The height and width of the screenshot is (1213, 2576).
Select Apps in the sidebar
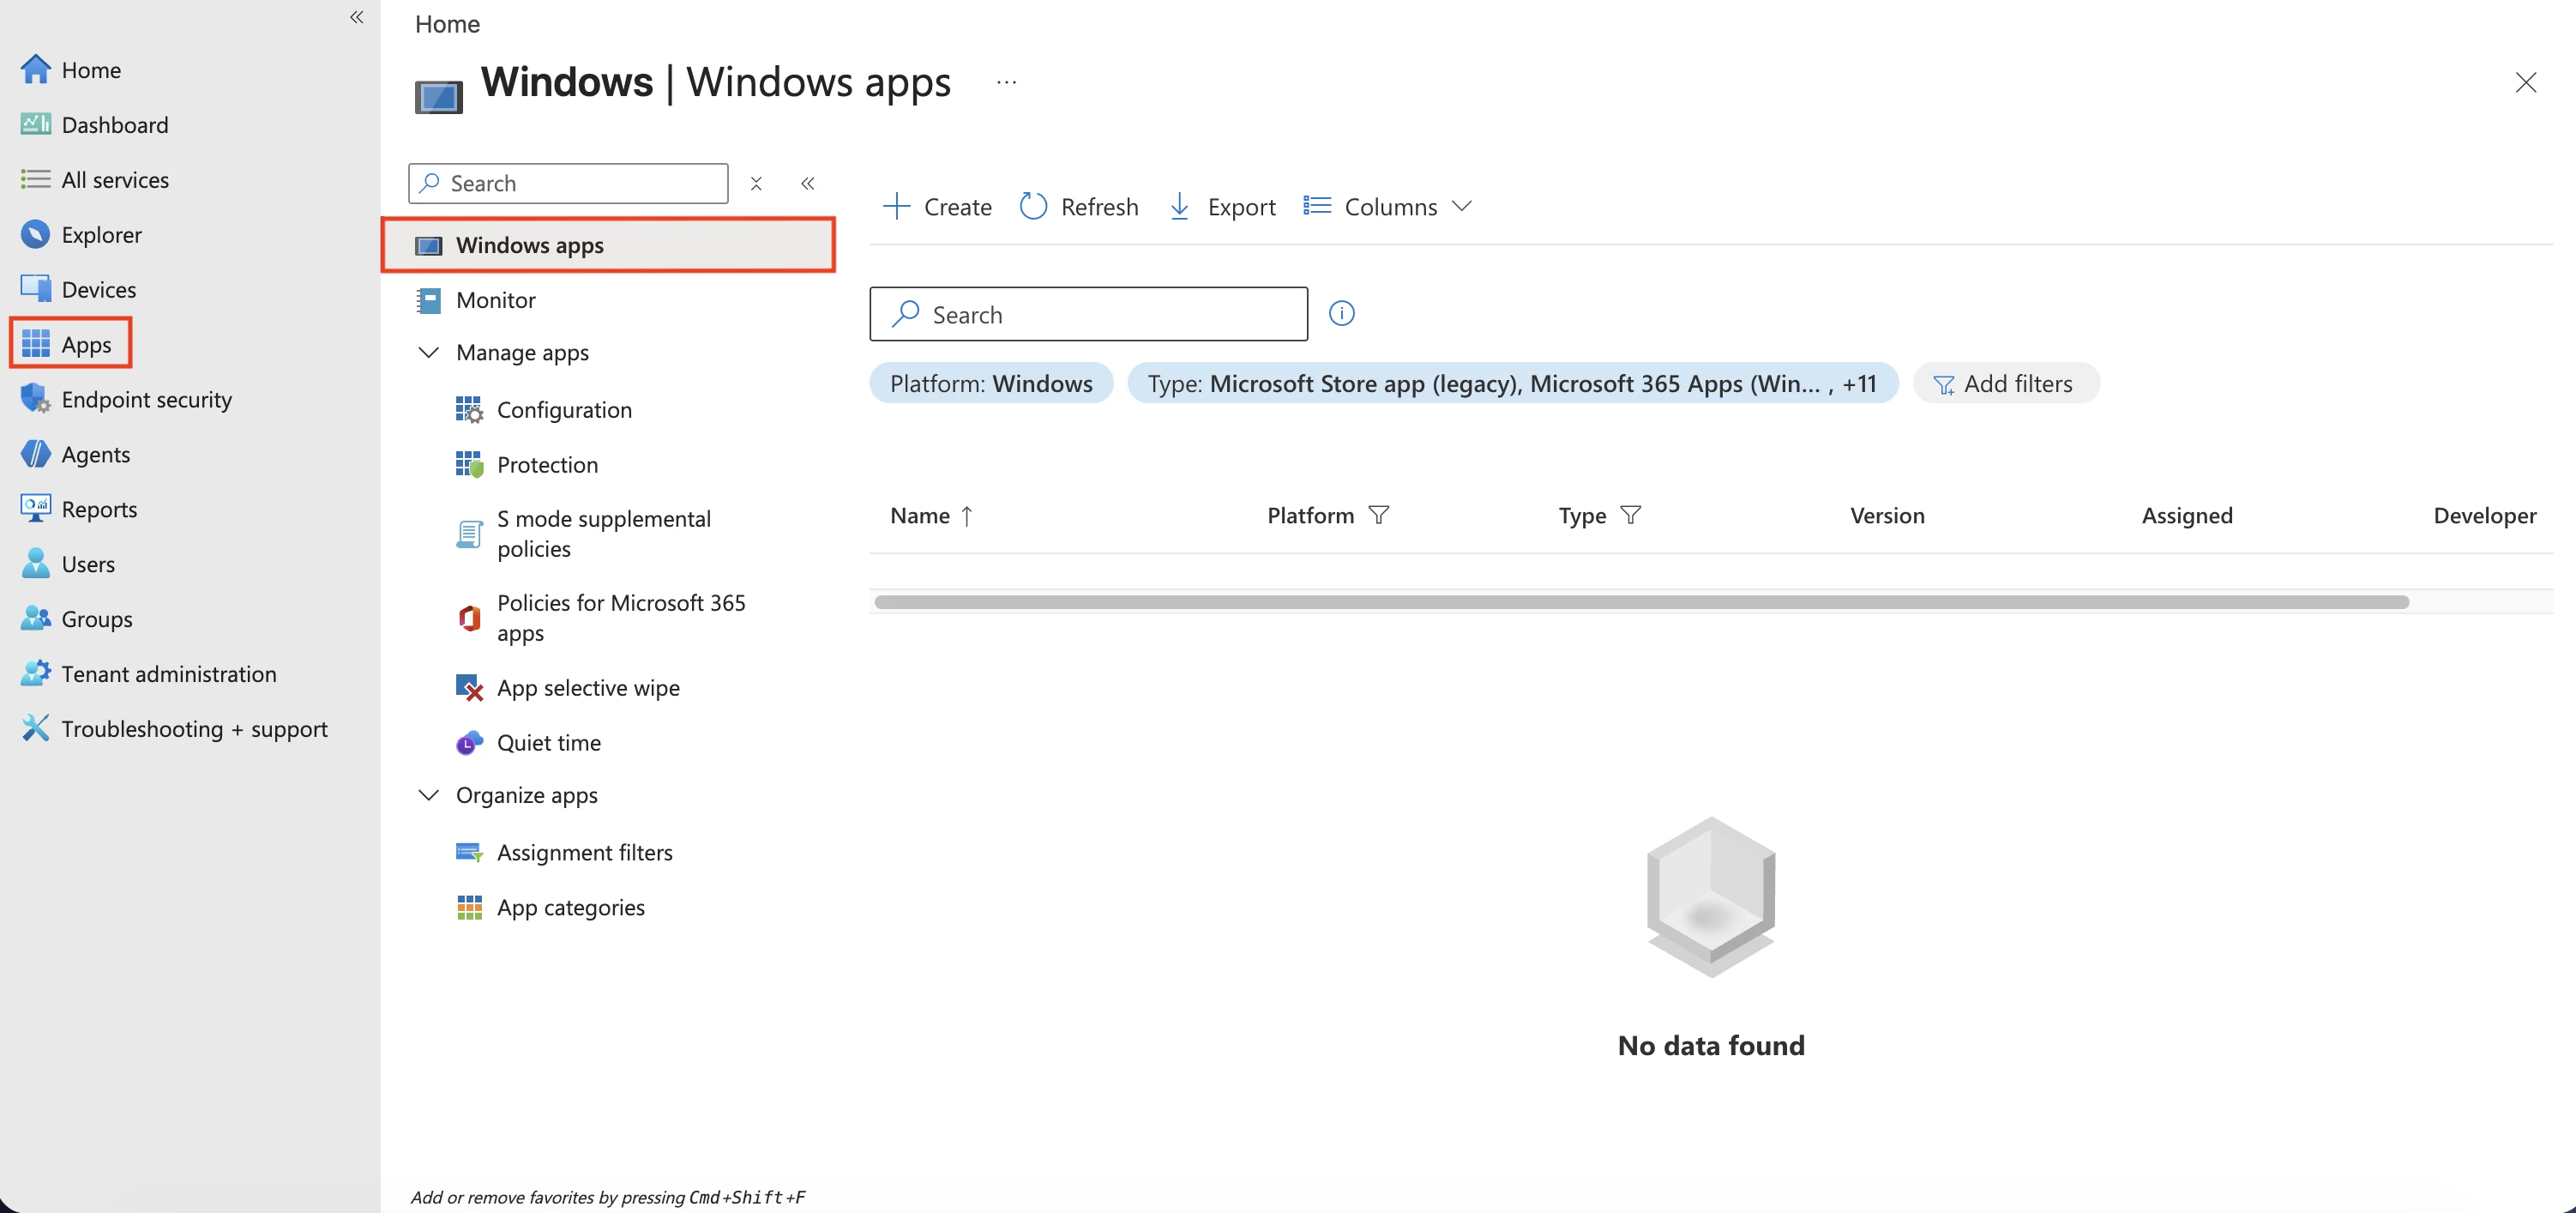coord(70,344)
